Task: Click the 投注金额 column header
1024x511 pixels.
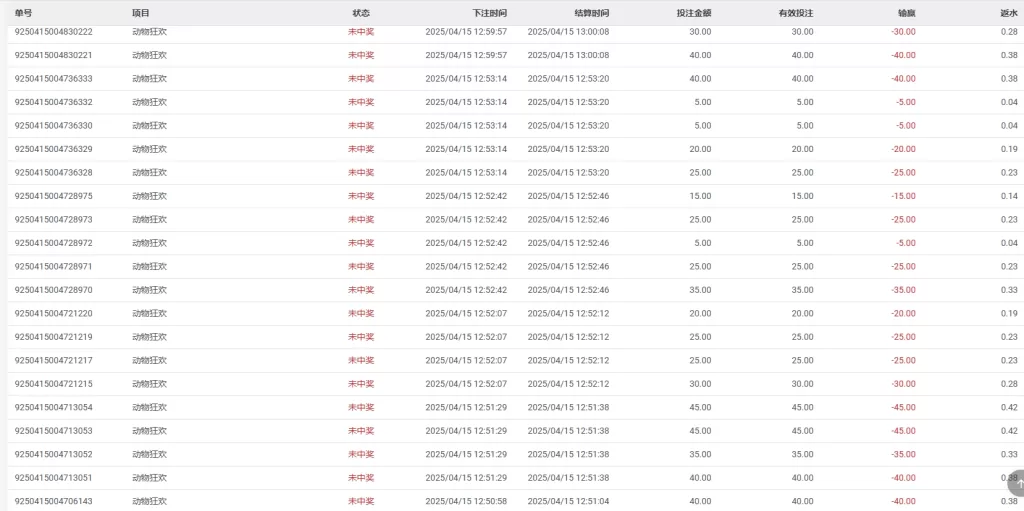Action: [694, 13]
